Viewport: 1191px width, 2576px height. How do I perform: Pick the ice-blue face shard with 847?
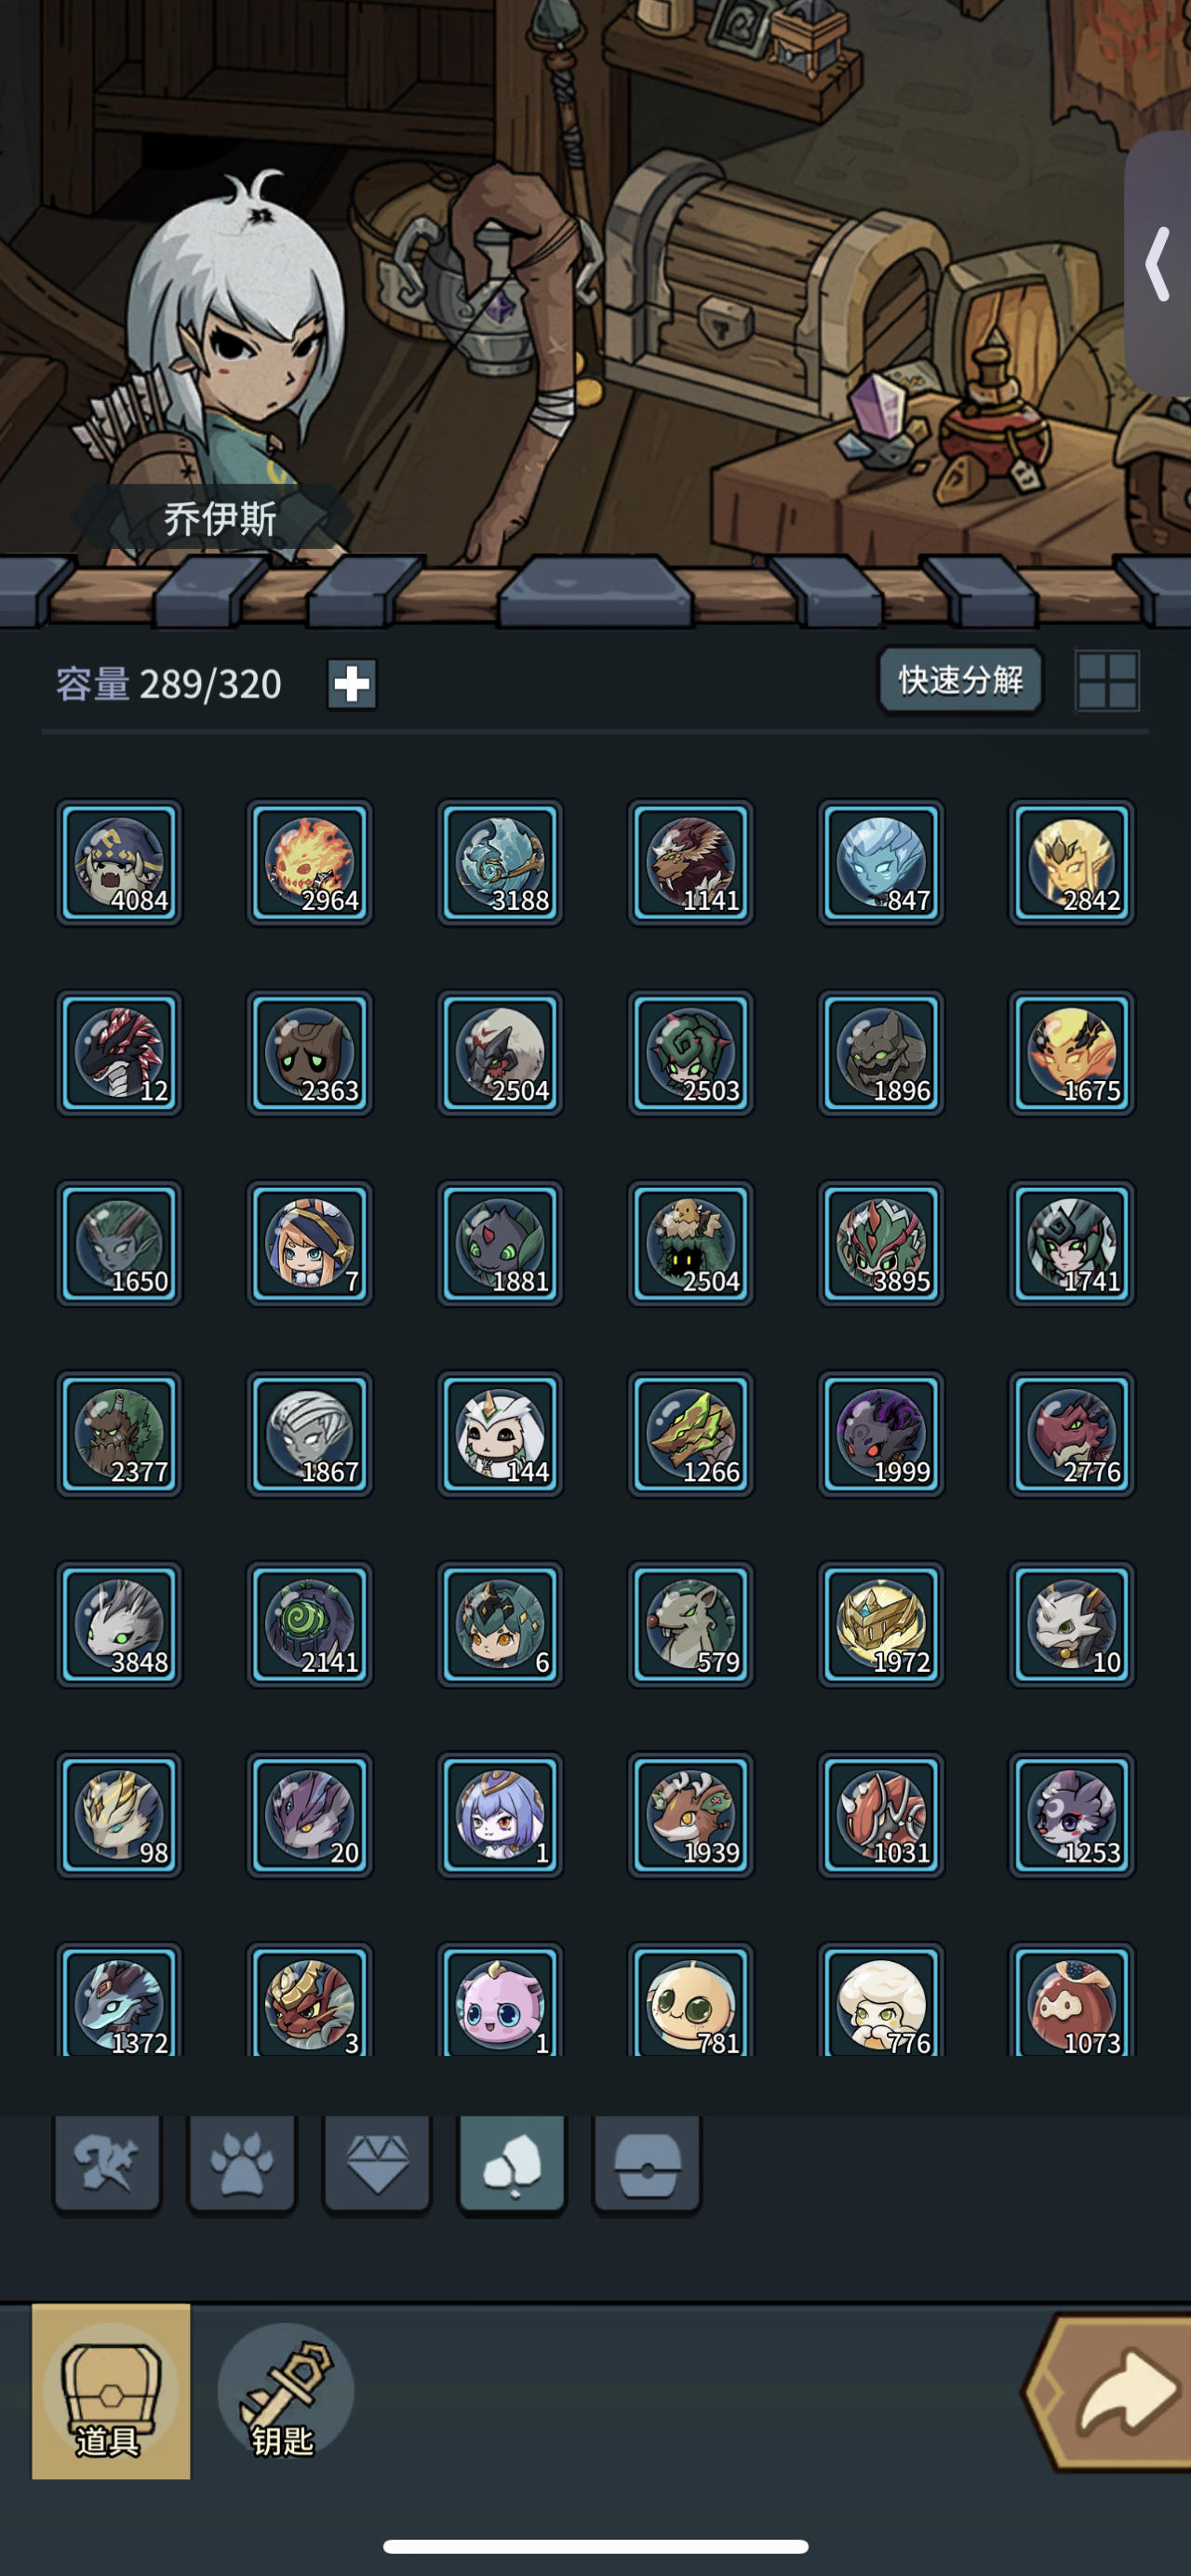coord(881,862)
